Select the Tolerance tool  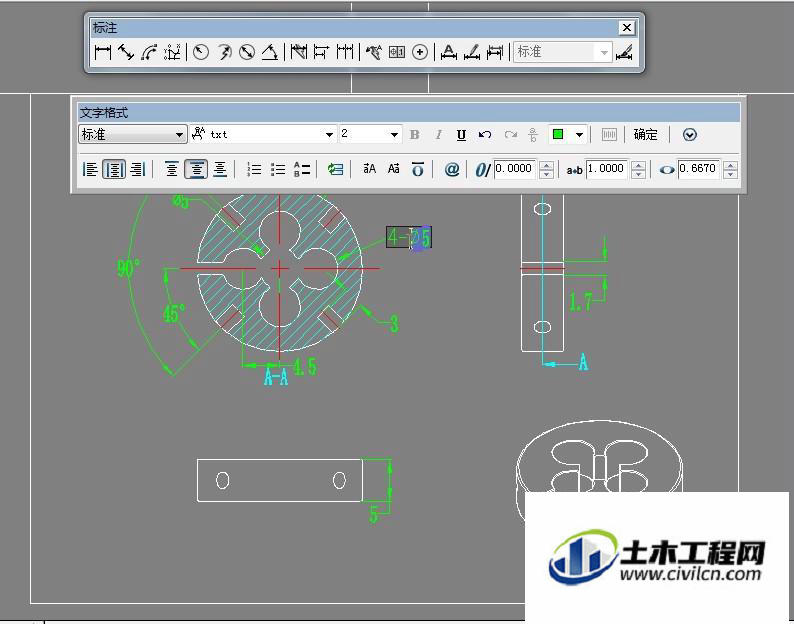396,52
